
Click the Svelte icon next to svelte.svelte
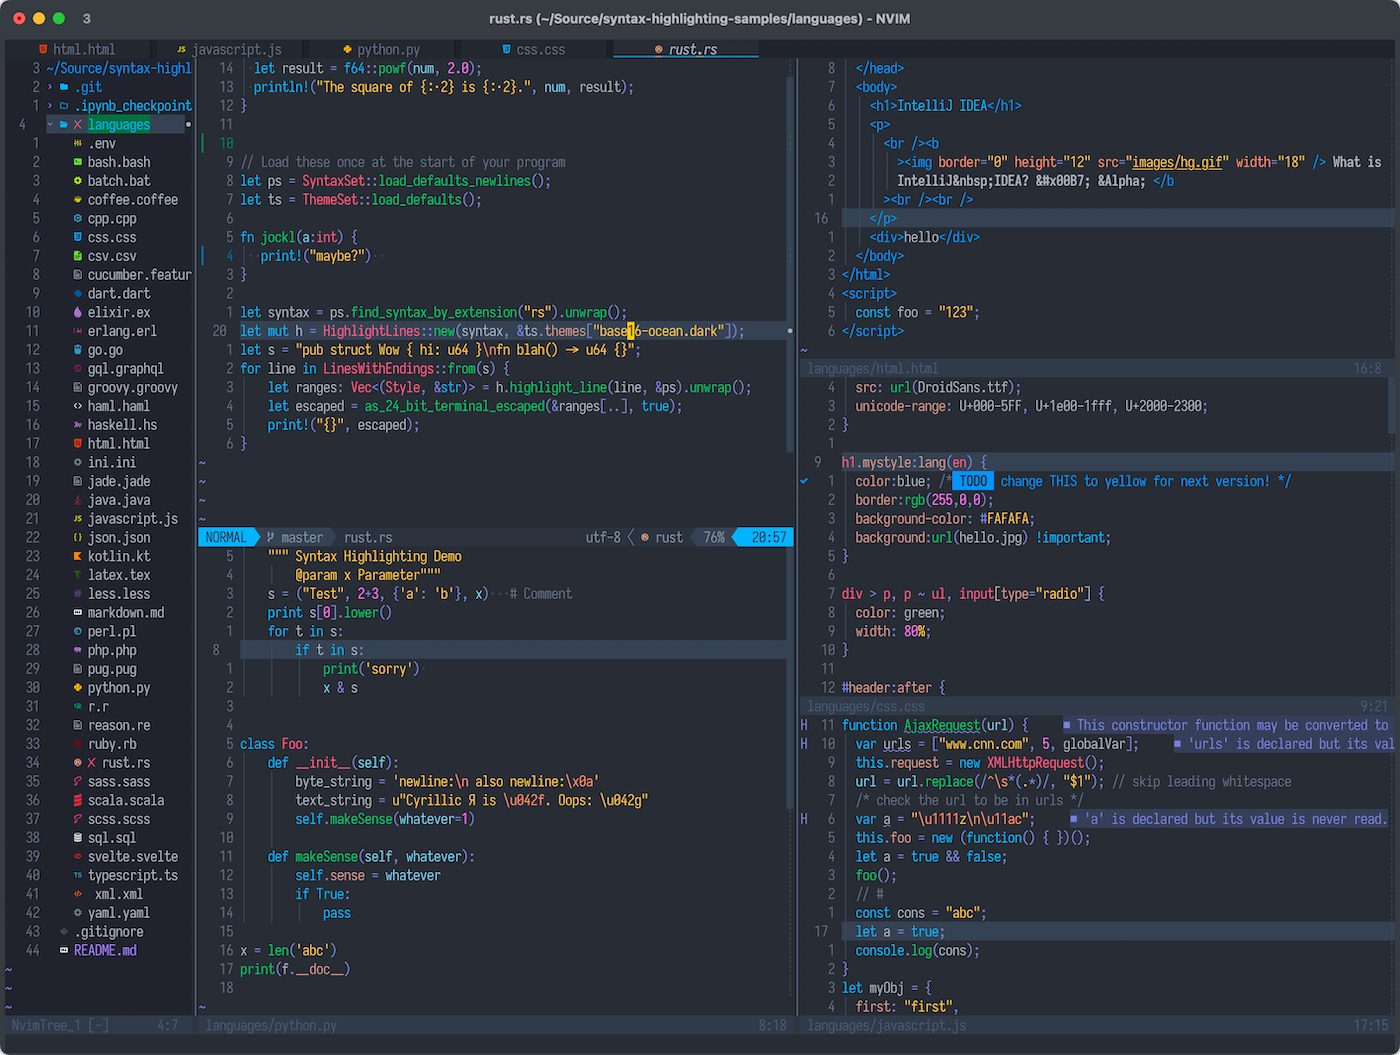78,857
